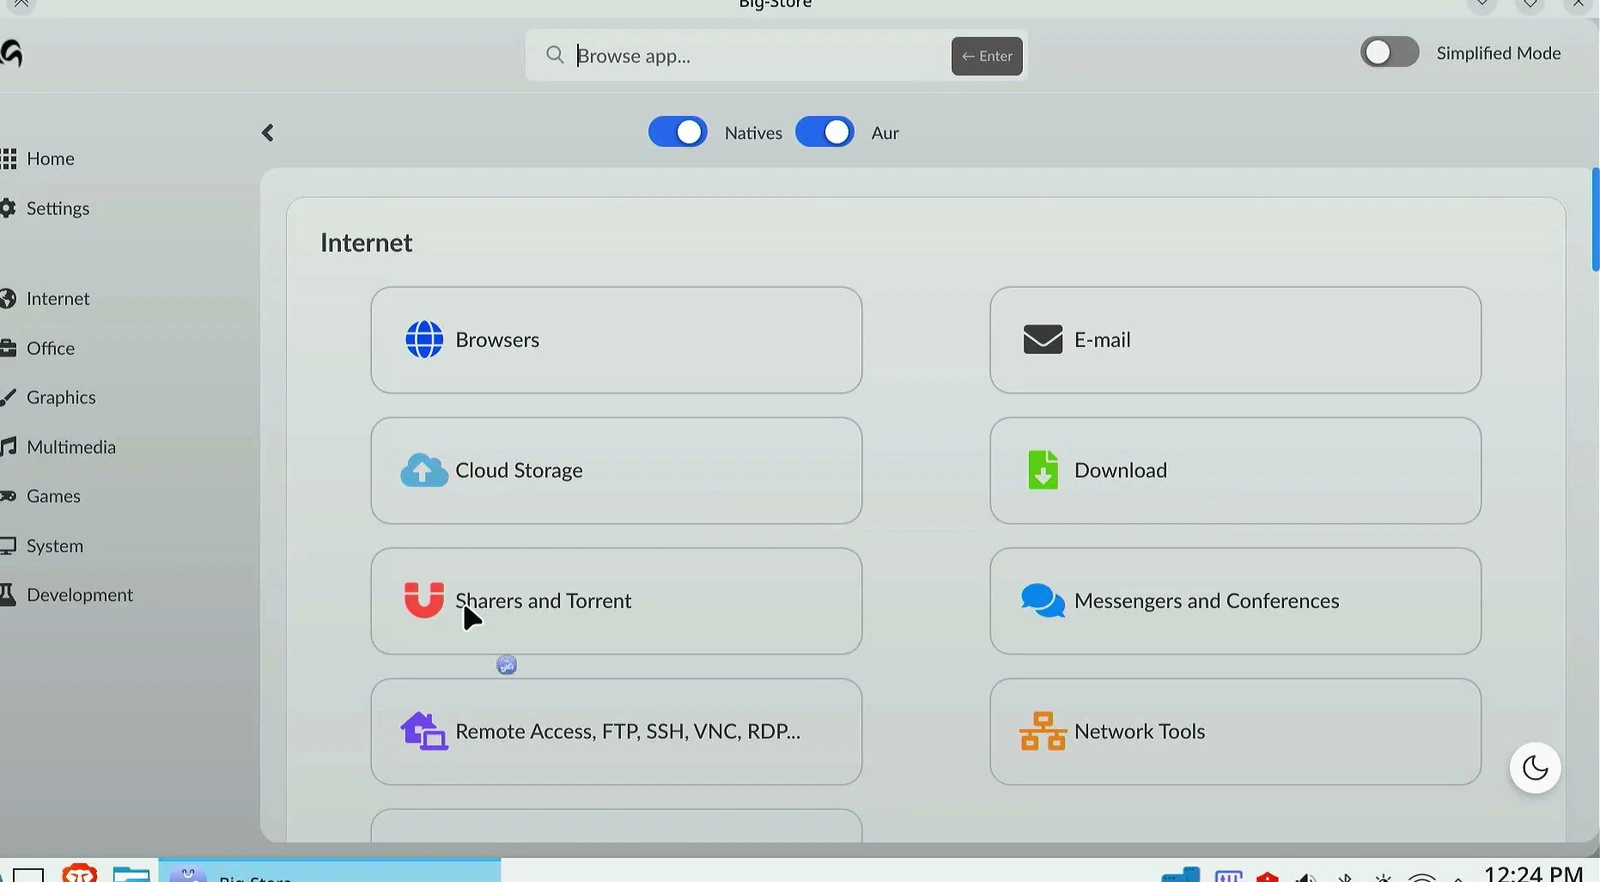Open the Browsers category globe icon
Image resolution: width=1600 pixels, height=882 pixels.
pyautogui.click(x=424, y=340)
